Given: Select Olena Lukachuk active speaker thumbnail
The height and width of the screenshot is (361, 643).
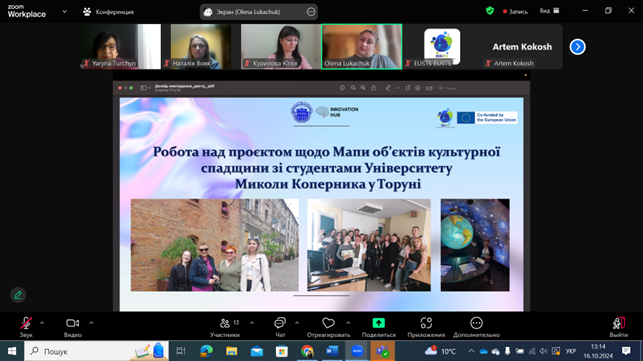Looking at the screenshot, I should point(362,46).
